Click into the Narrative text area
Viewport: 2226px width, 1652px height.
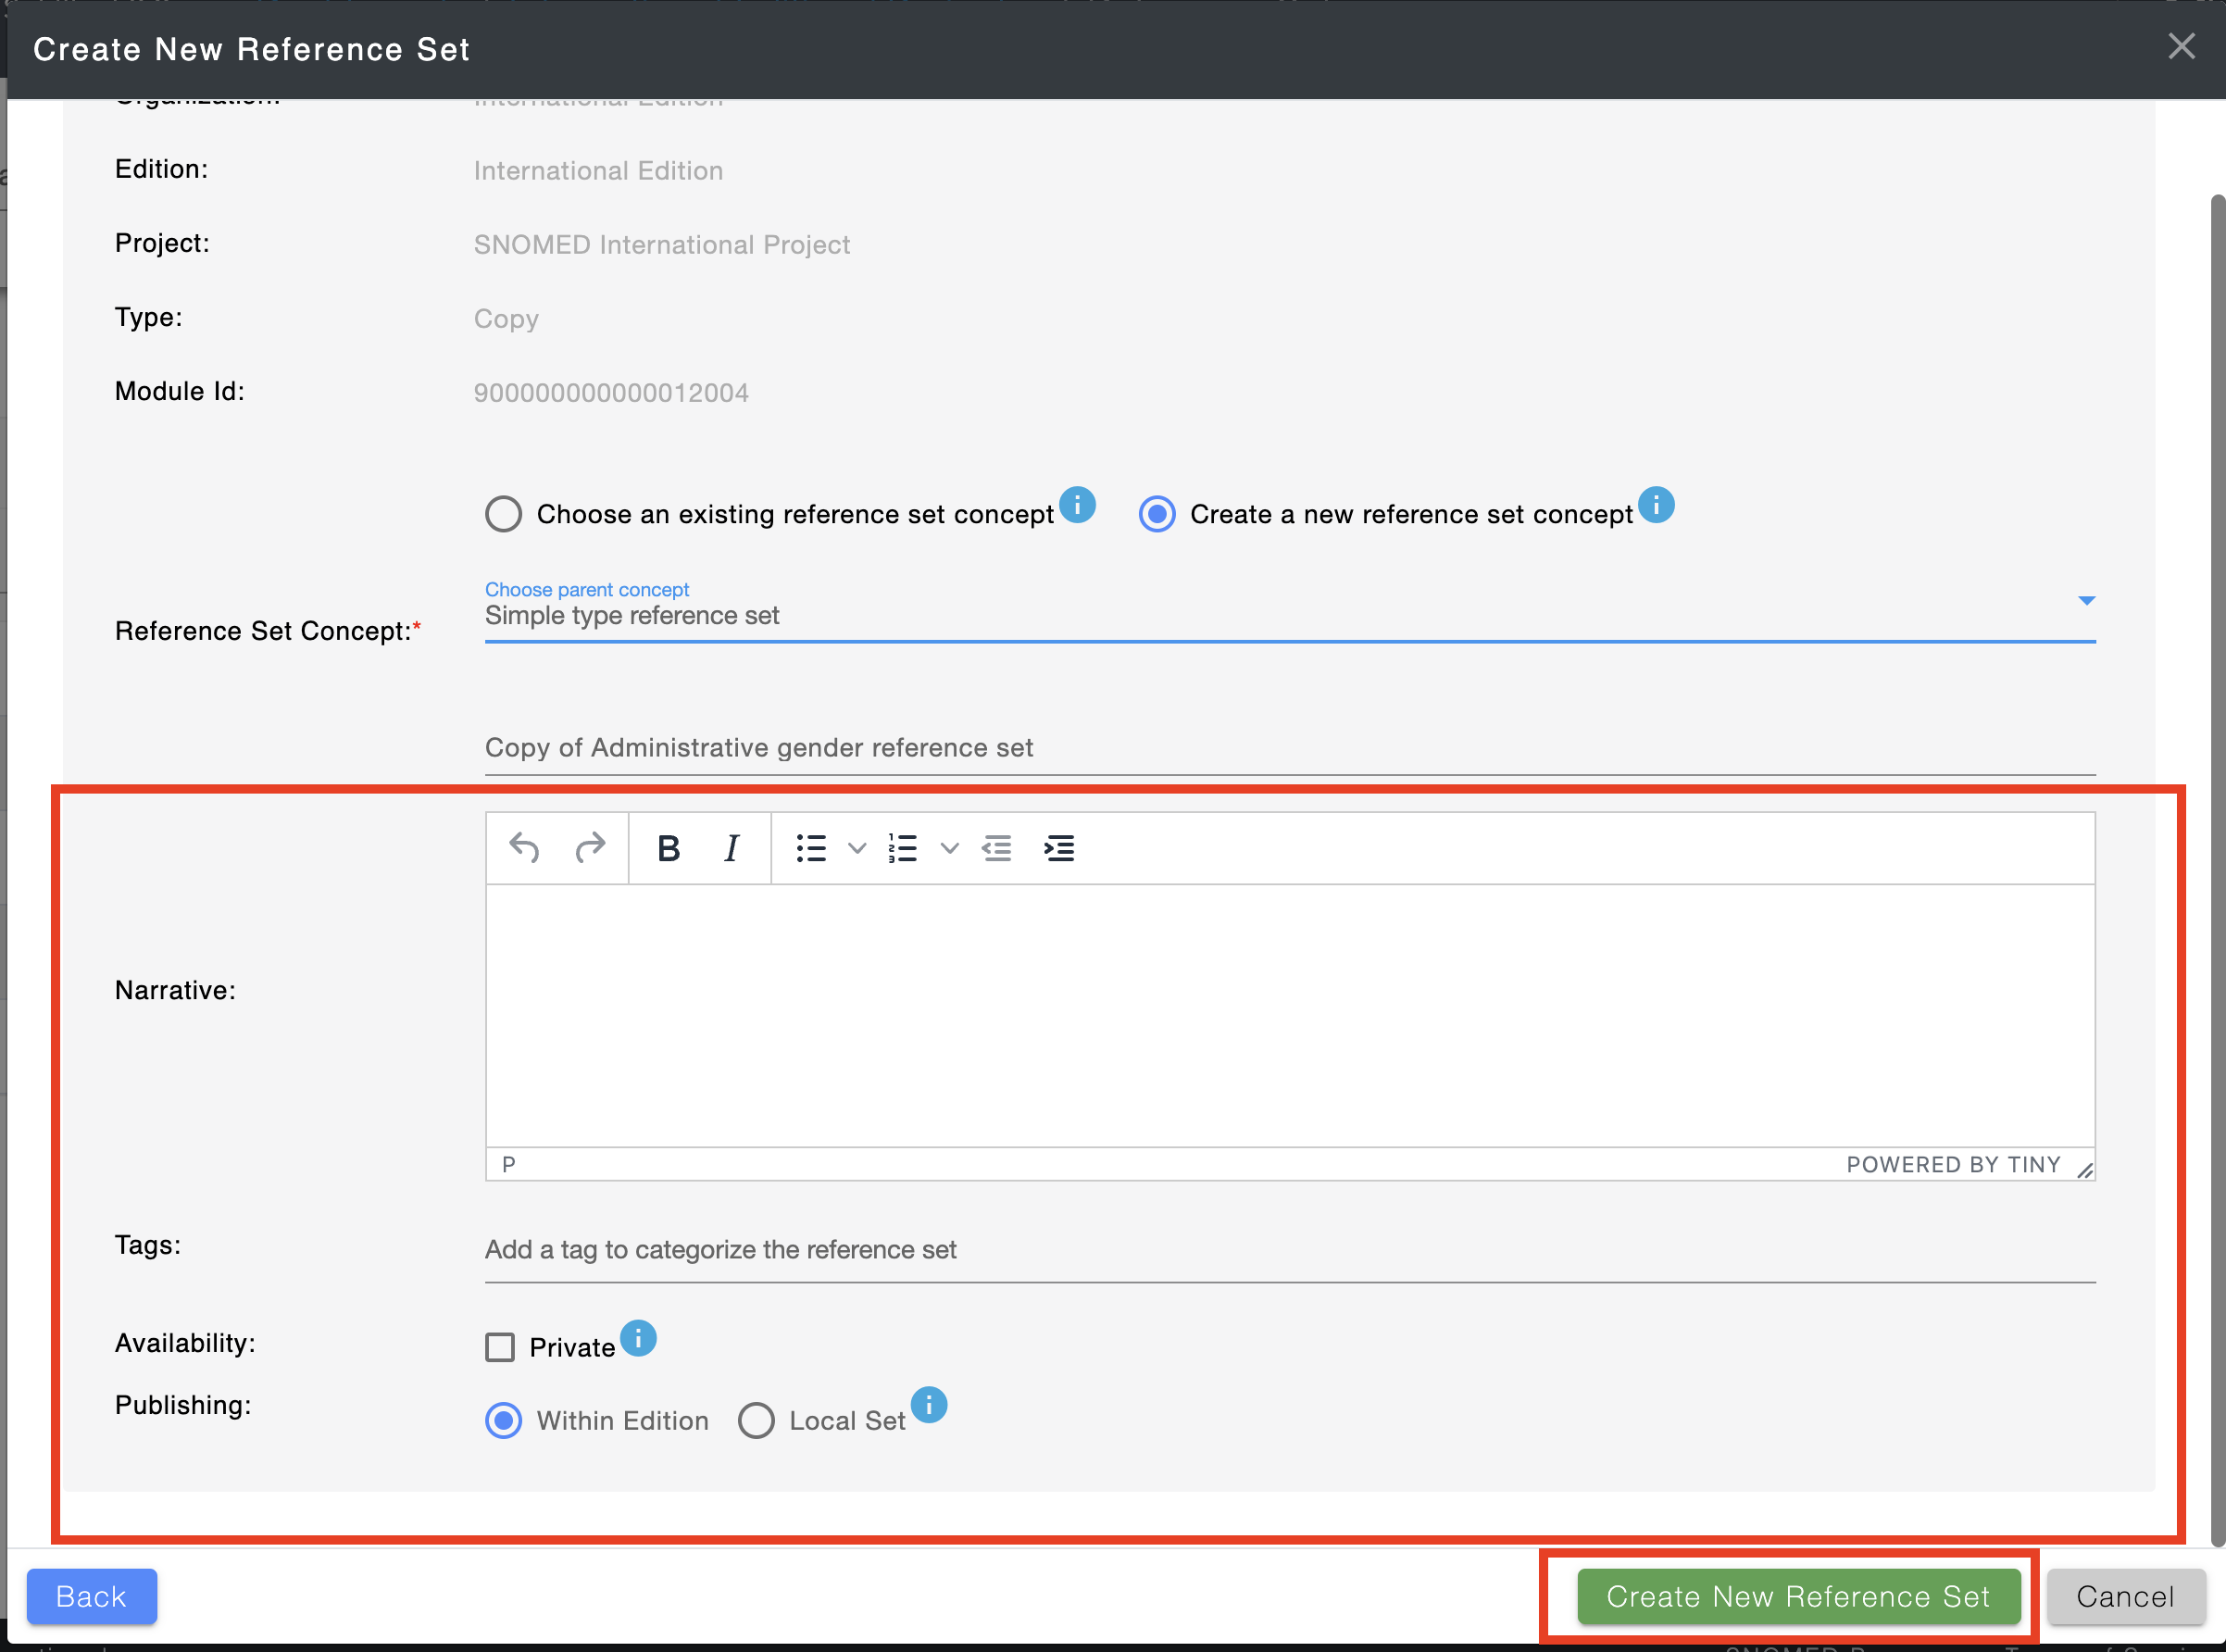[x=1290, y=1015]
